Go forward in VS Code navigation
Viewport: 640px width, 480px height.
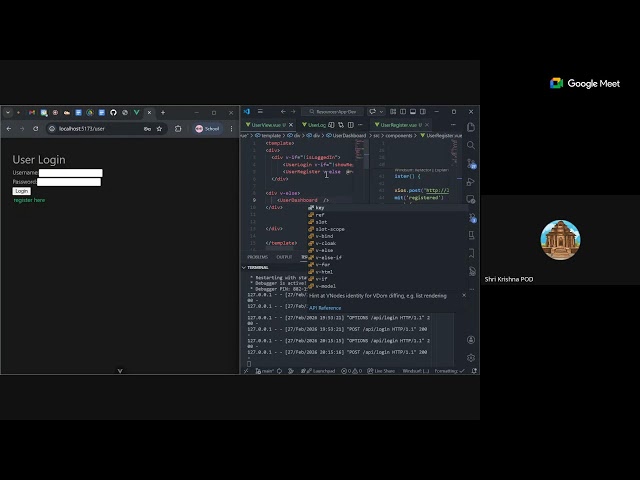[x=293, y=111]
